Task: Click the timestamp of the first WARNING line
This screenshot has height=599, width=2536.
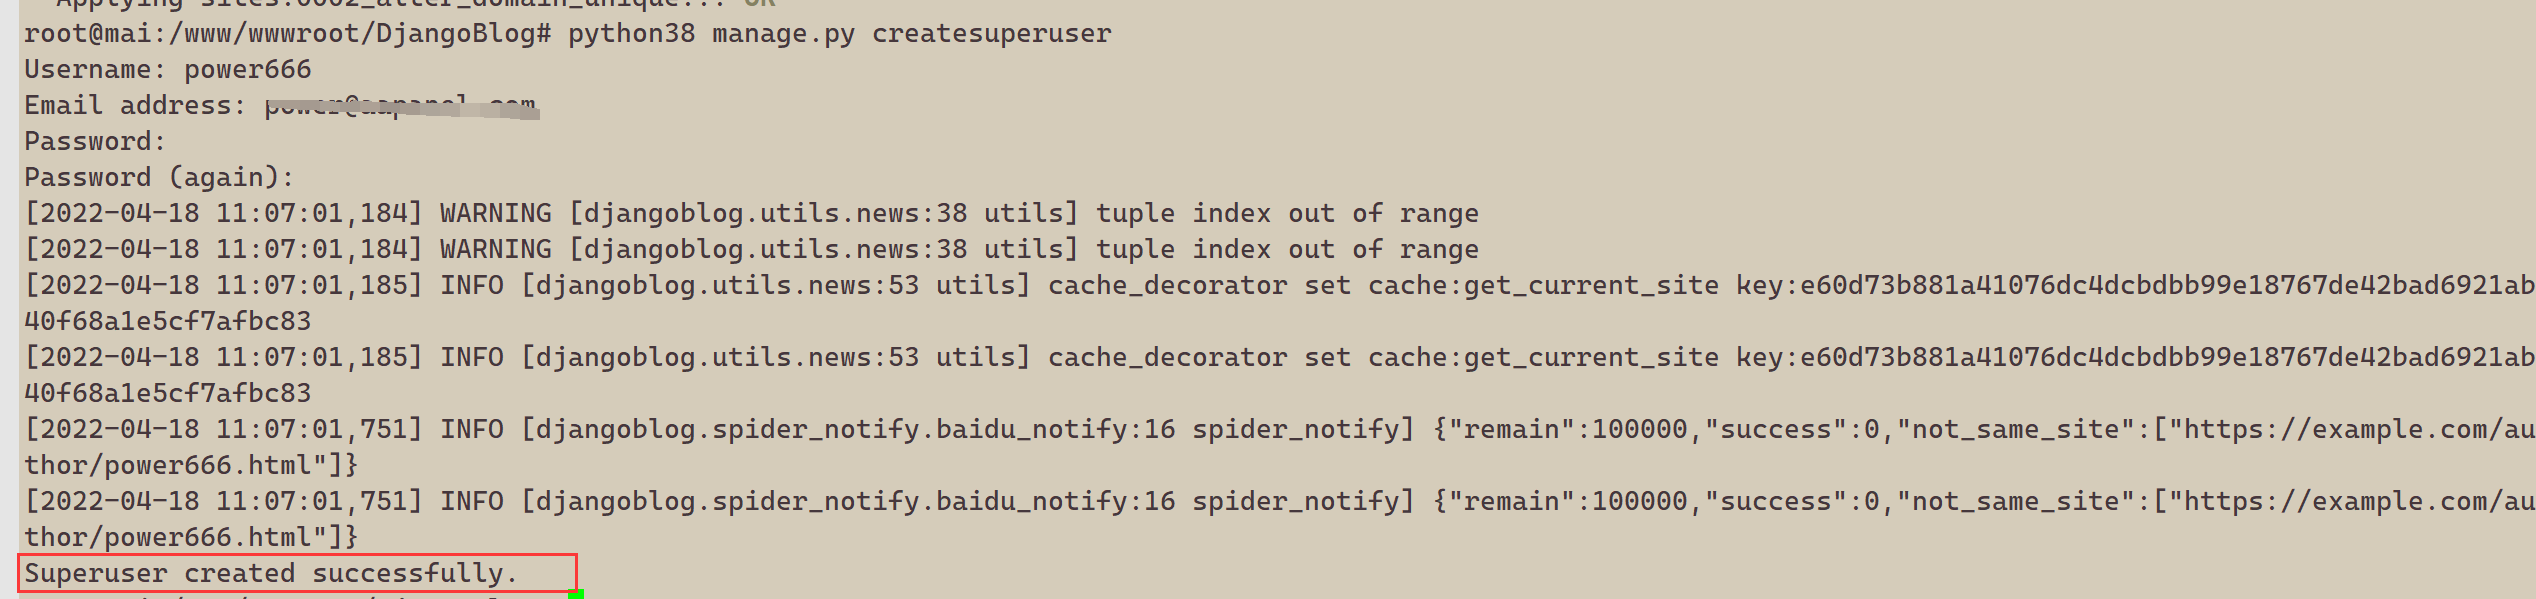Action: [223, 214]
